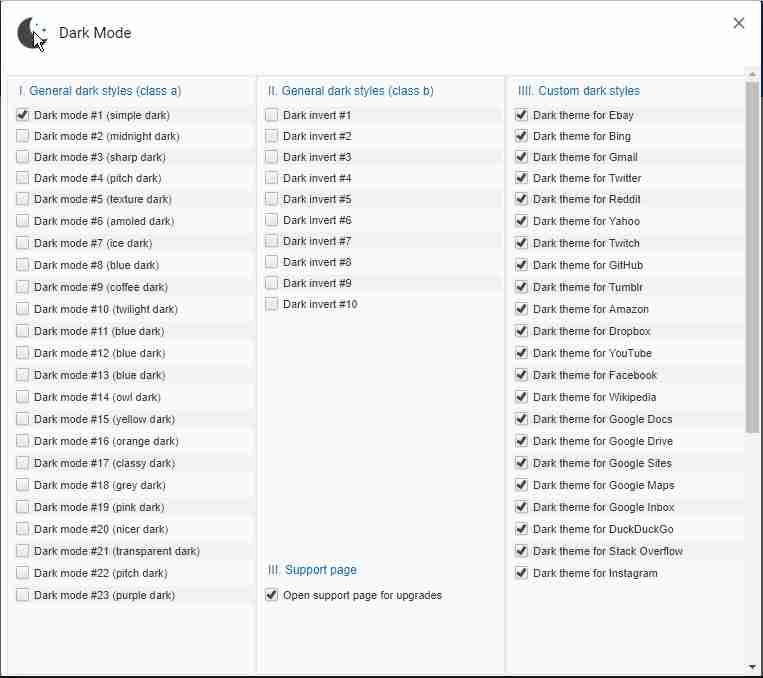This screenshot has height=678, width=763.
Task: Uncheck Dark theme for Ebay
Action: click(521, 115)
